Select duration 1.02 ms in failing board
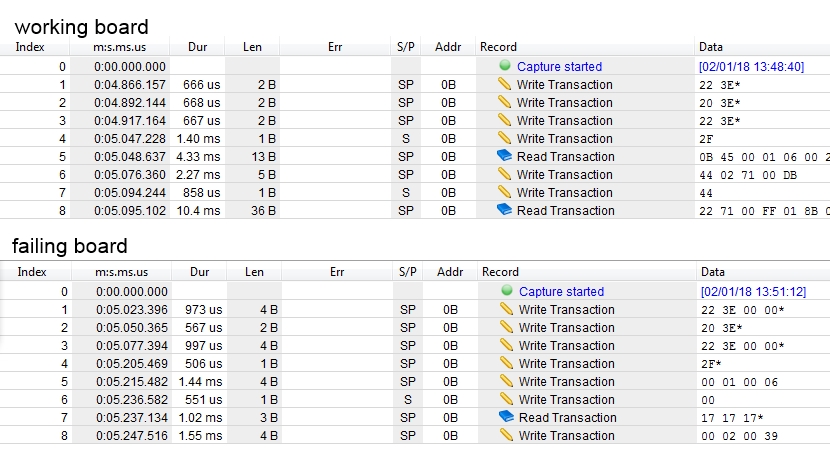The width and height of the screenshot is (830, 452). click(200, 418)
